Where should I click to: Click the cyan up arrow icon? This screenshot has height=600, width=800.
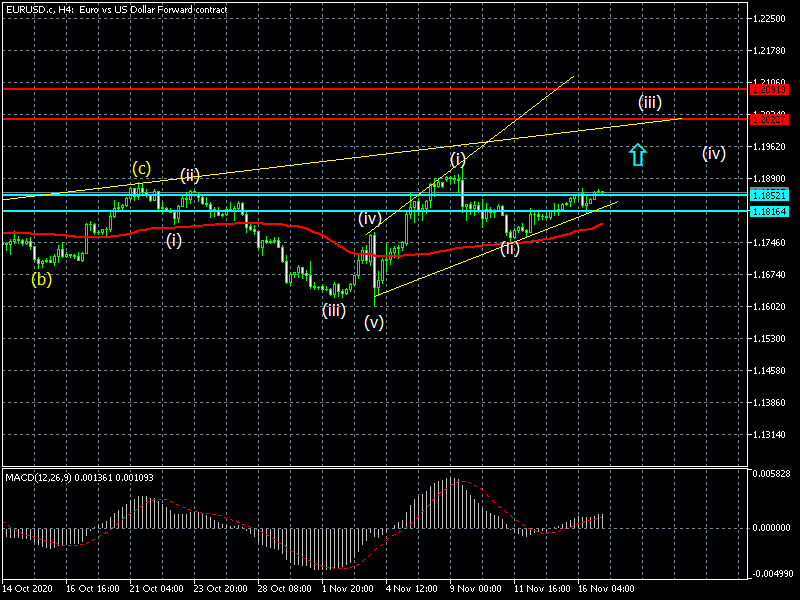[638, 154]
